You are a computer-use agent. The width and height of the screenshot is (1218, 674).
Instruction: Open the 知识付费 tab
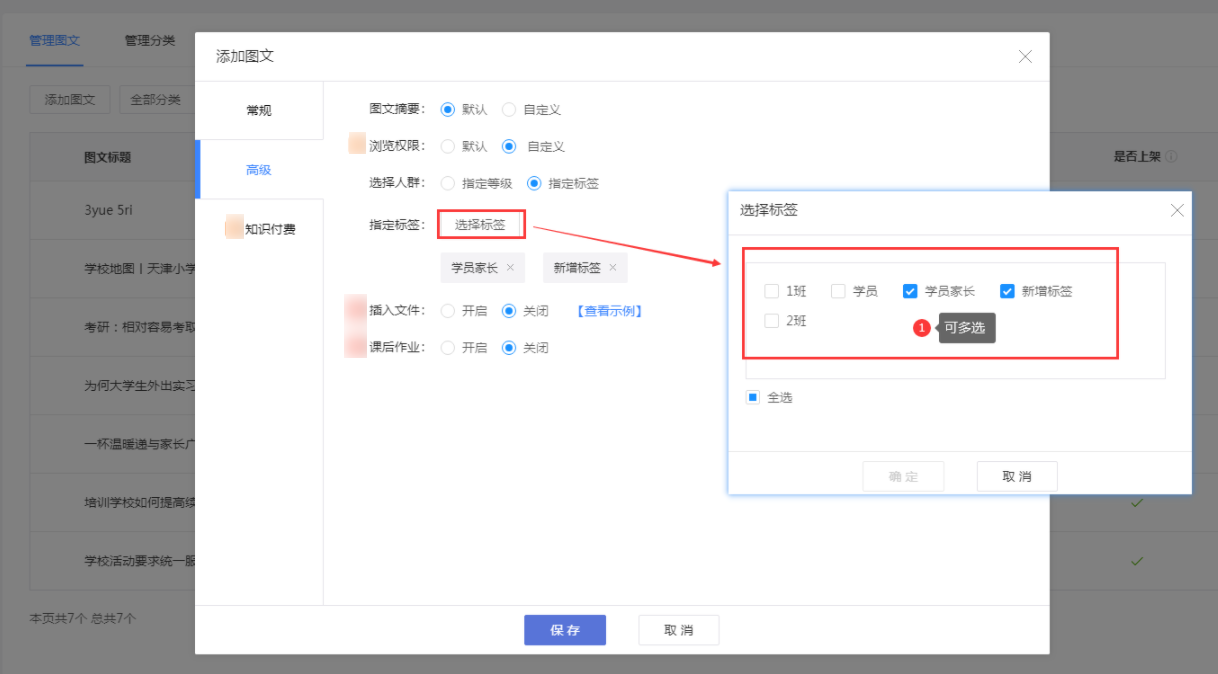269,229
